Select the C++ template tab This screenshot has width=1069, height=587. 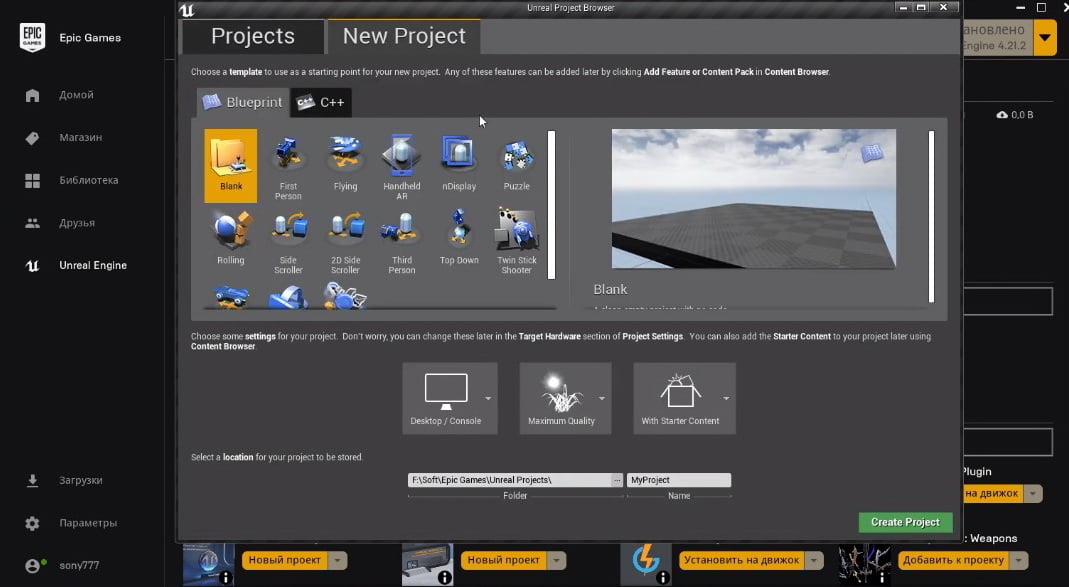pyautogui.click(x=321, y=102)
